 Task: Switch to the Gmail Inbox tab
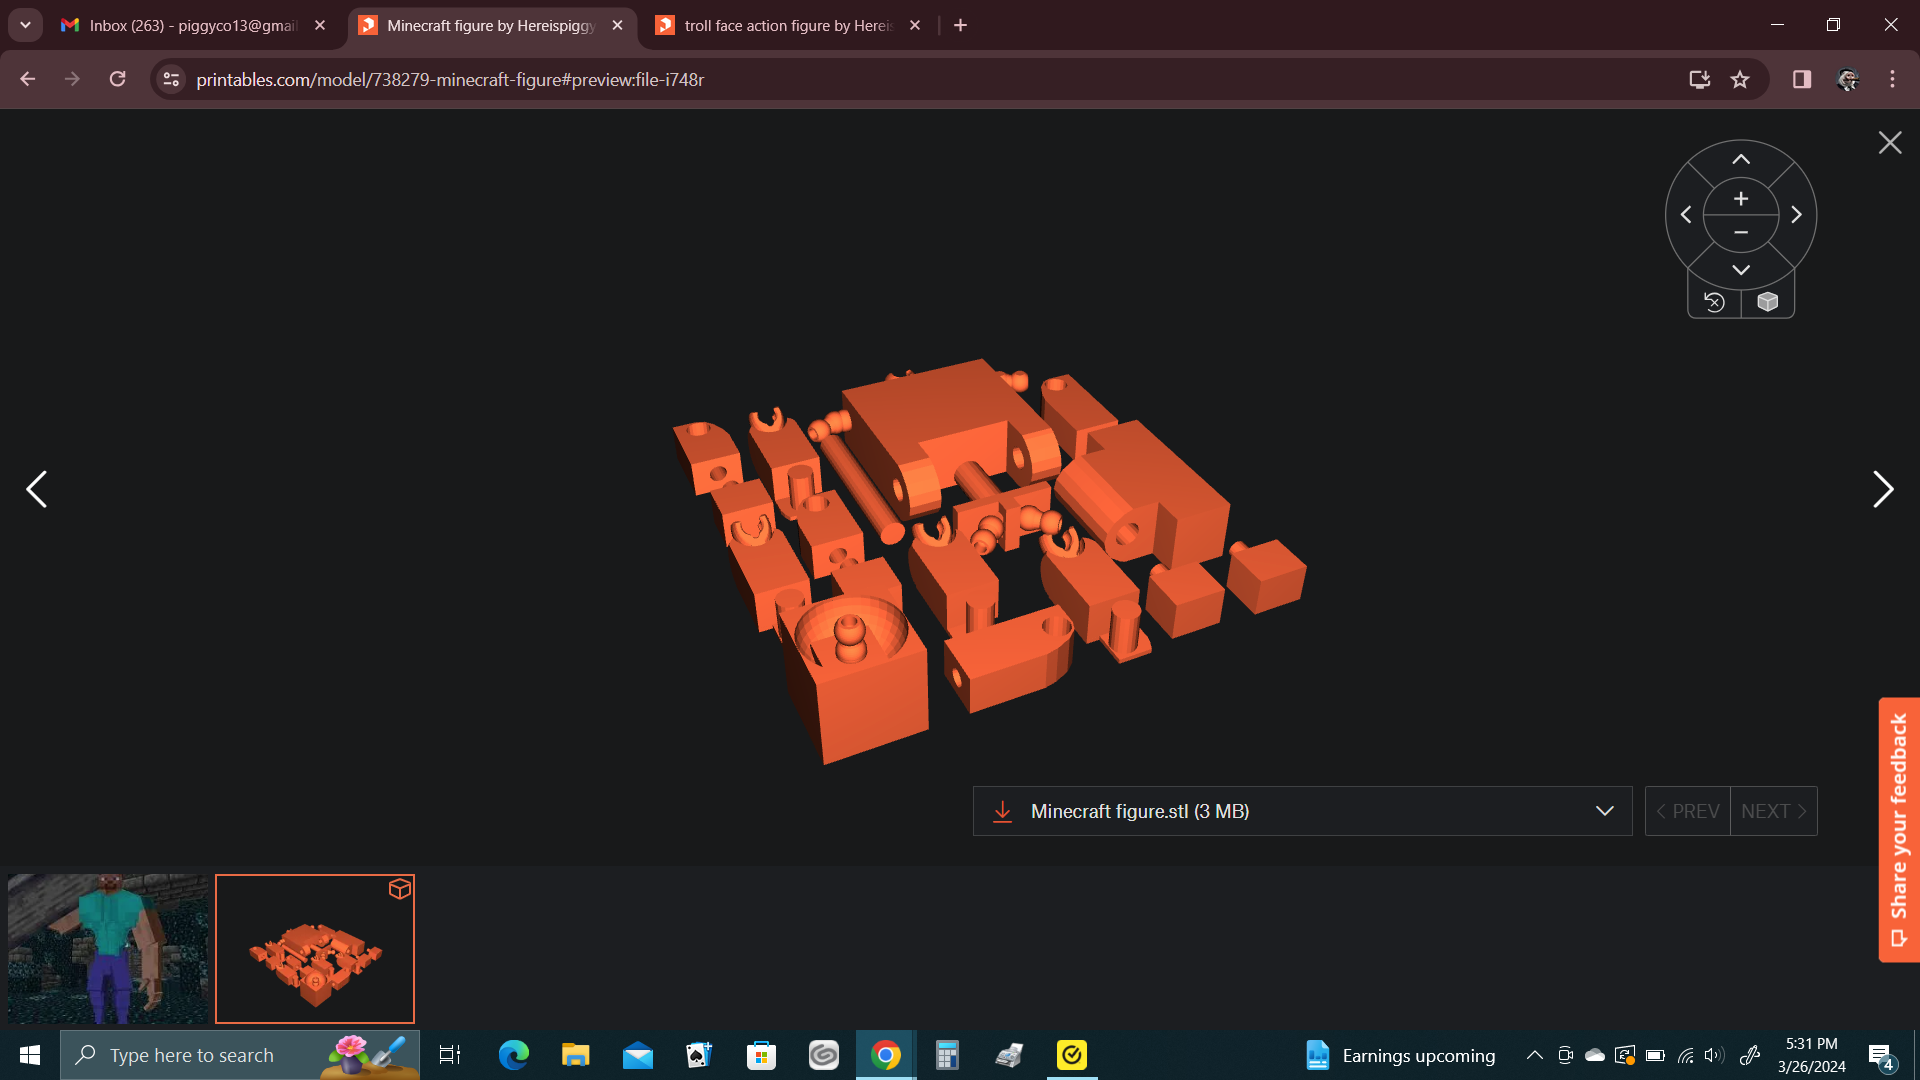pyautogui.click(x=193, y=25)
